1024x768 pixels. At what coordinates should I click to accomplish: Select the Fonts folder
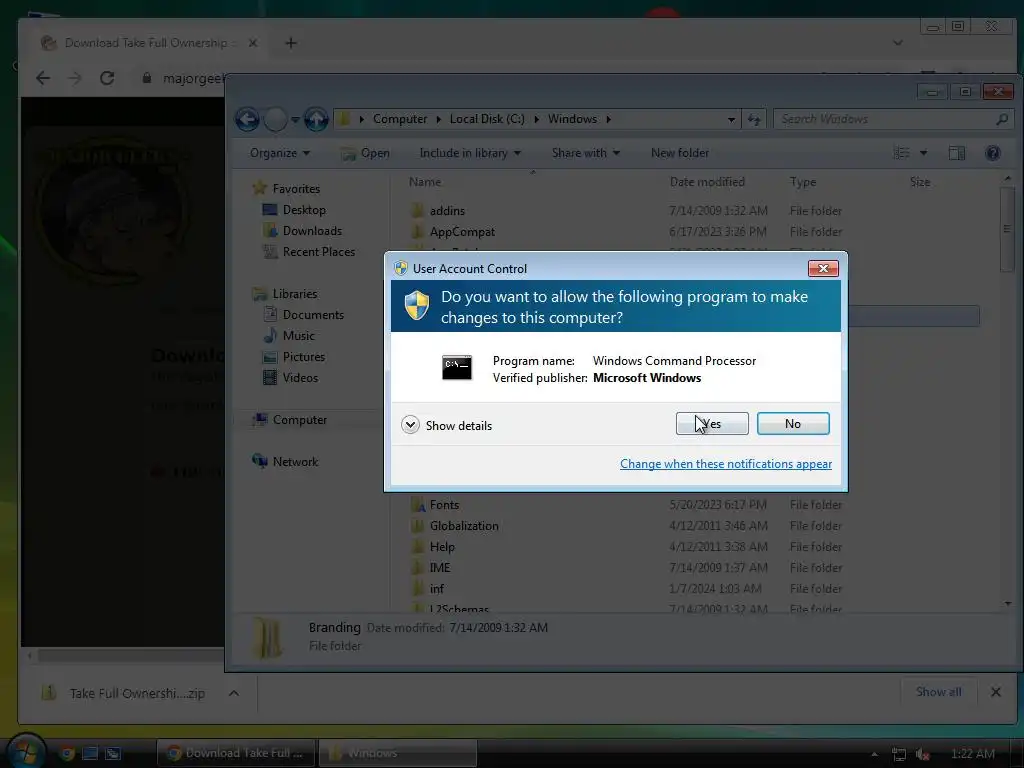click(444, 505)
